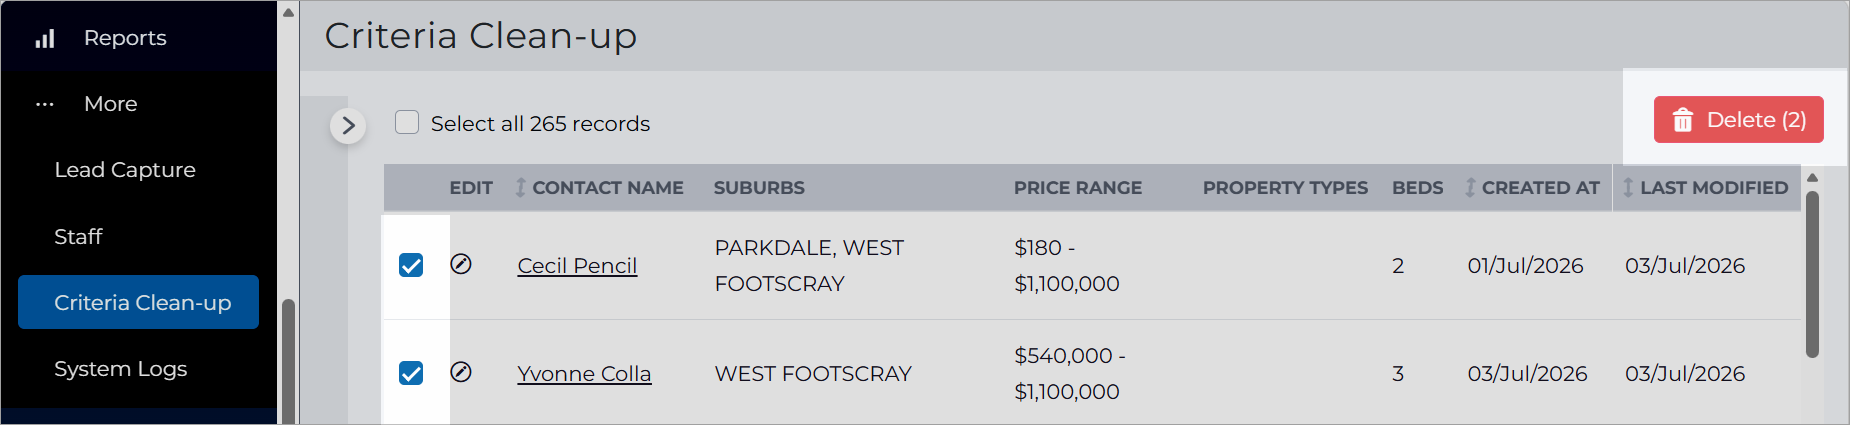This screenshot has height=425, width=1850.
Task: Uncheck the Cecil Pencil row checkbox
Action: [411, 265]
